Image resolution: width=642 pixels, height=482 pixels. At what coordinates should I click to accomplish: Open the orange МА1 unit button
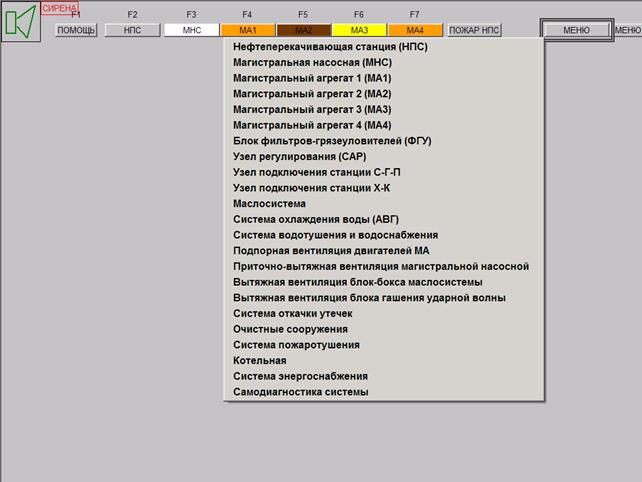point(248,30)
